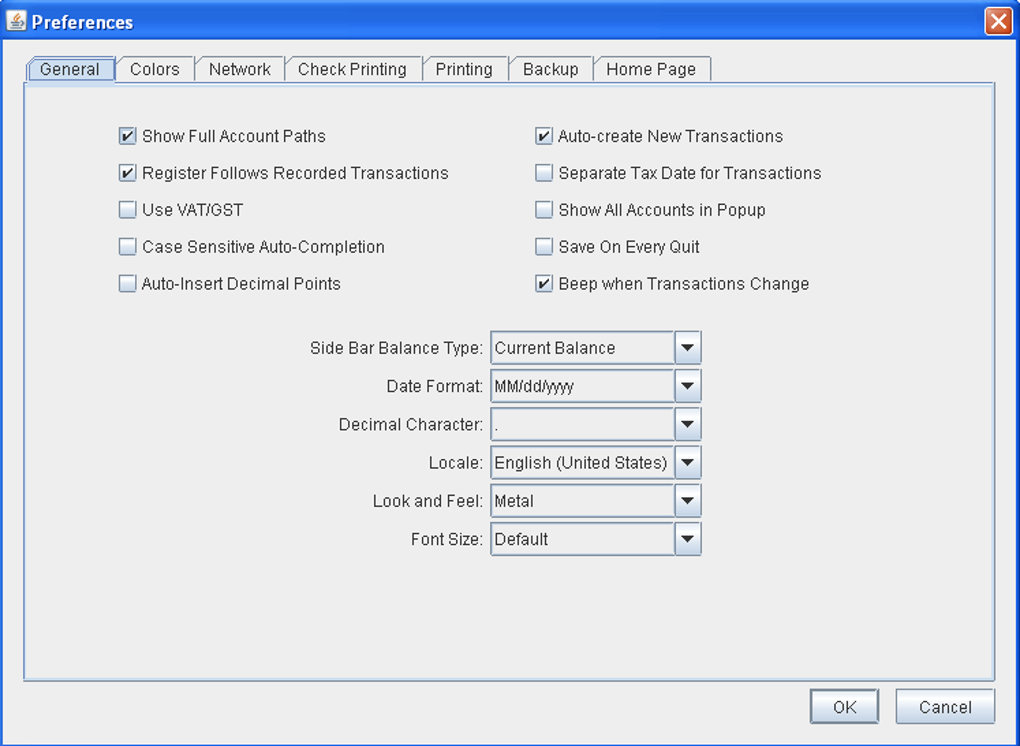The image size is (1020, 746).
Task: Open the Check Printing tab
Action: [352, 69]
